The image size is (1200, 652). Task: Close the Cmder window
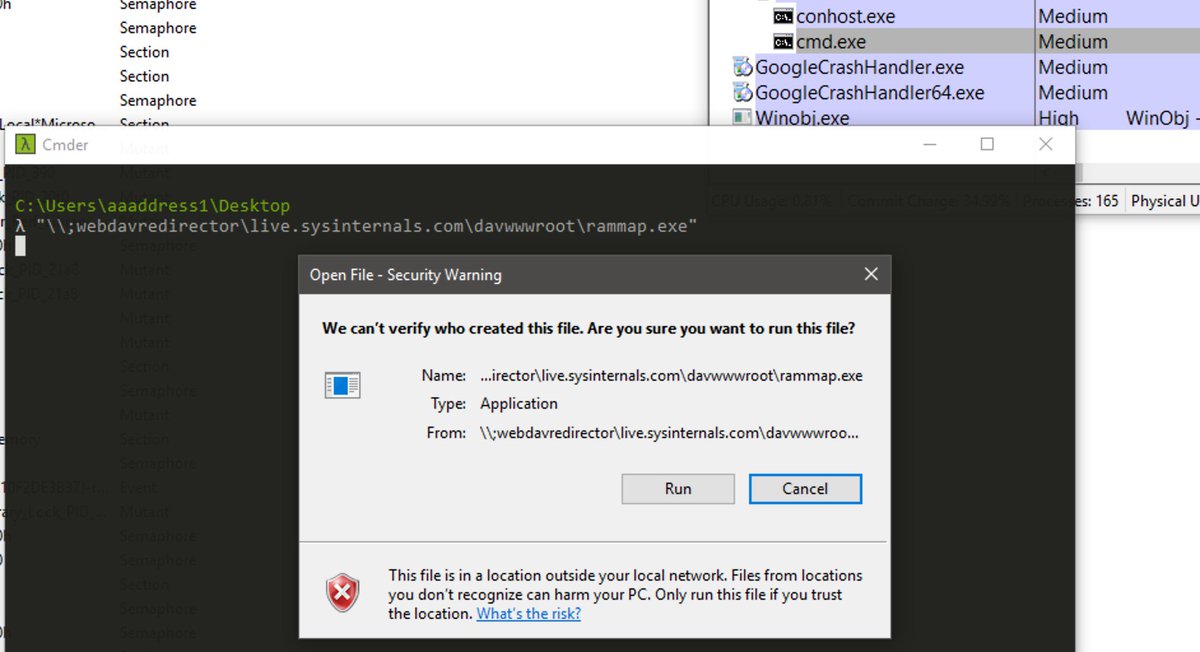coord(1045,144)
